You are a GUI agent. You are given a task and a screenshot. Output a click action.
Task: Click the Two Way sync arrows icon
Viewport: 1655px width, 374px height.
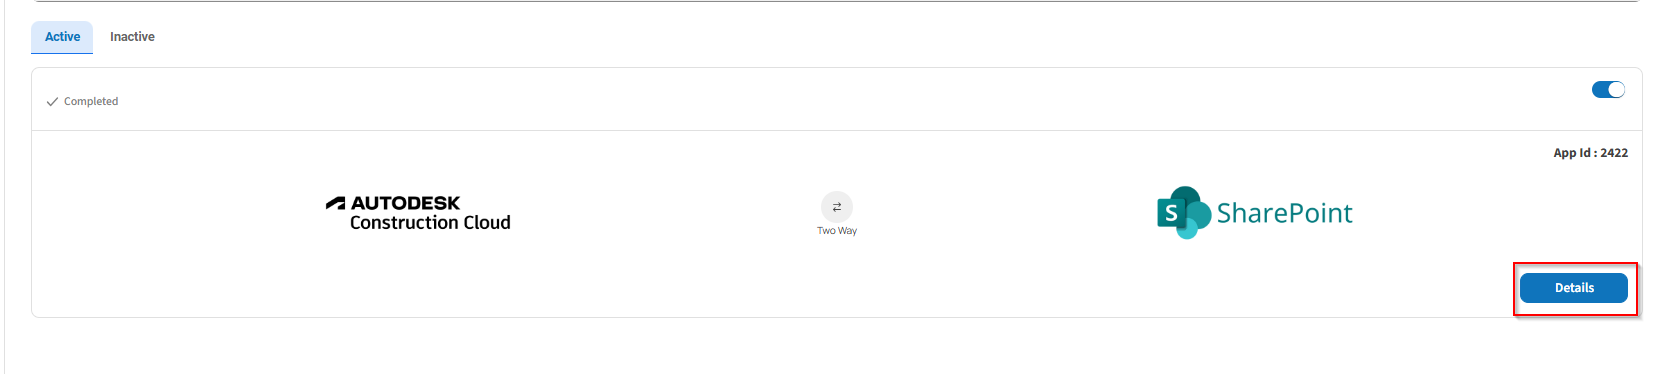click(837, 207)
